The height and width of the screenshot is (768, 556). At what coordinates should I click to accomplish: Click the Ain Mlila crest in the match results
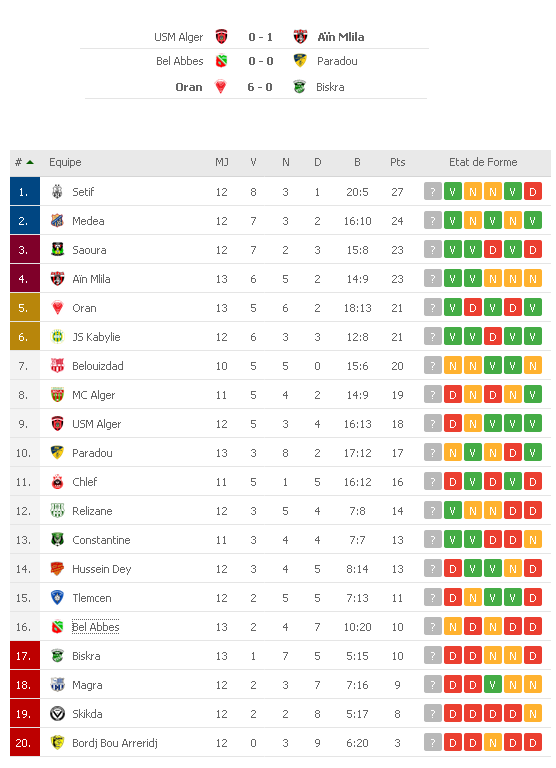pos(300,37)
